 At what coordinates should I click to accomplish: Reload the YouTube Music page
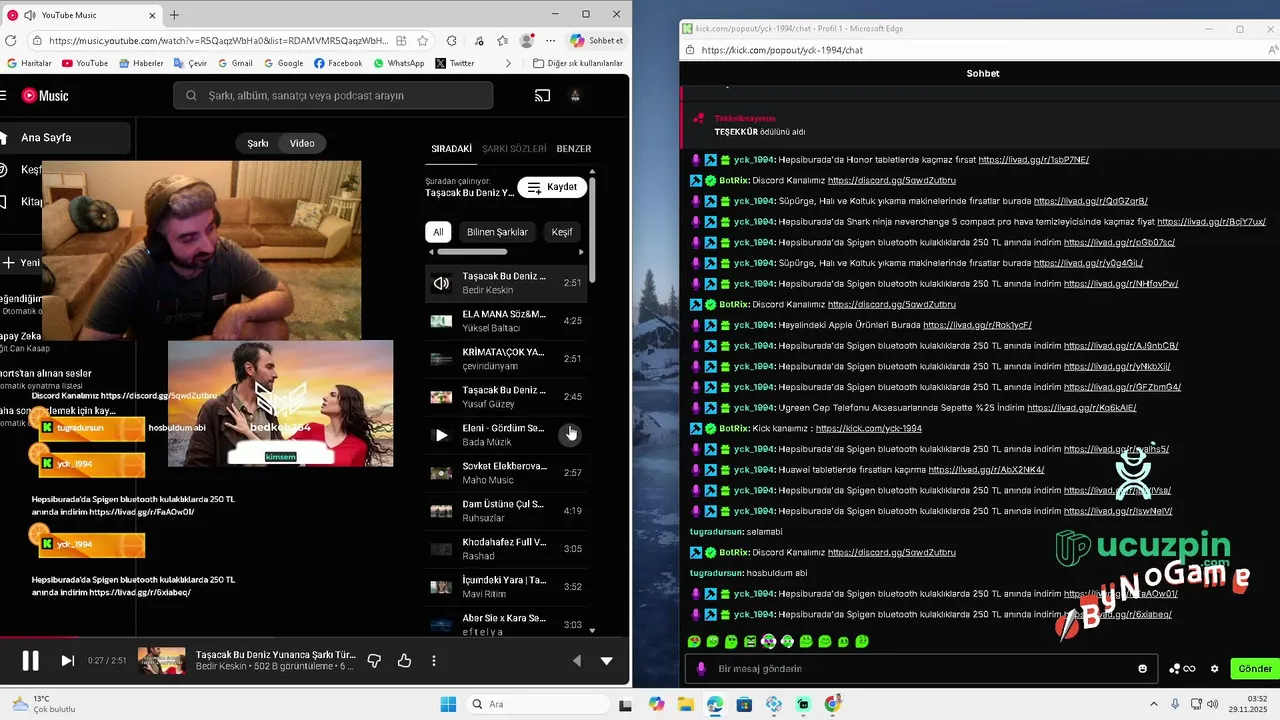(x=11, y=41)
